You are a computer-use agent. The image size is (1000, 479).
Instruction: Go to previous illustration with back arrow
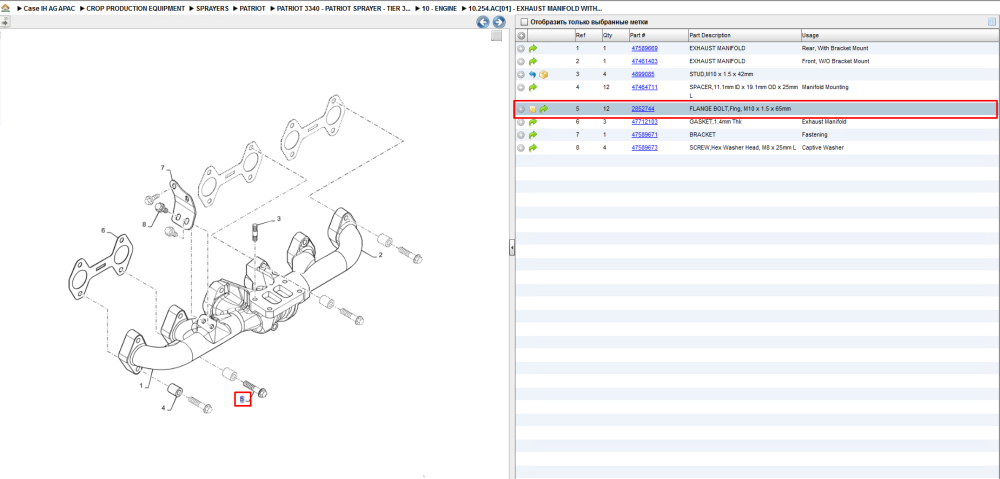point(483,22)
